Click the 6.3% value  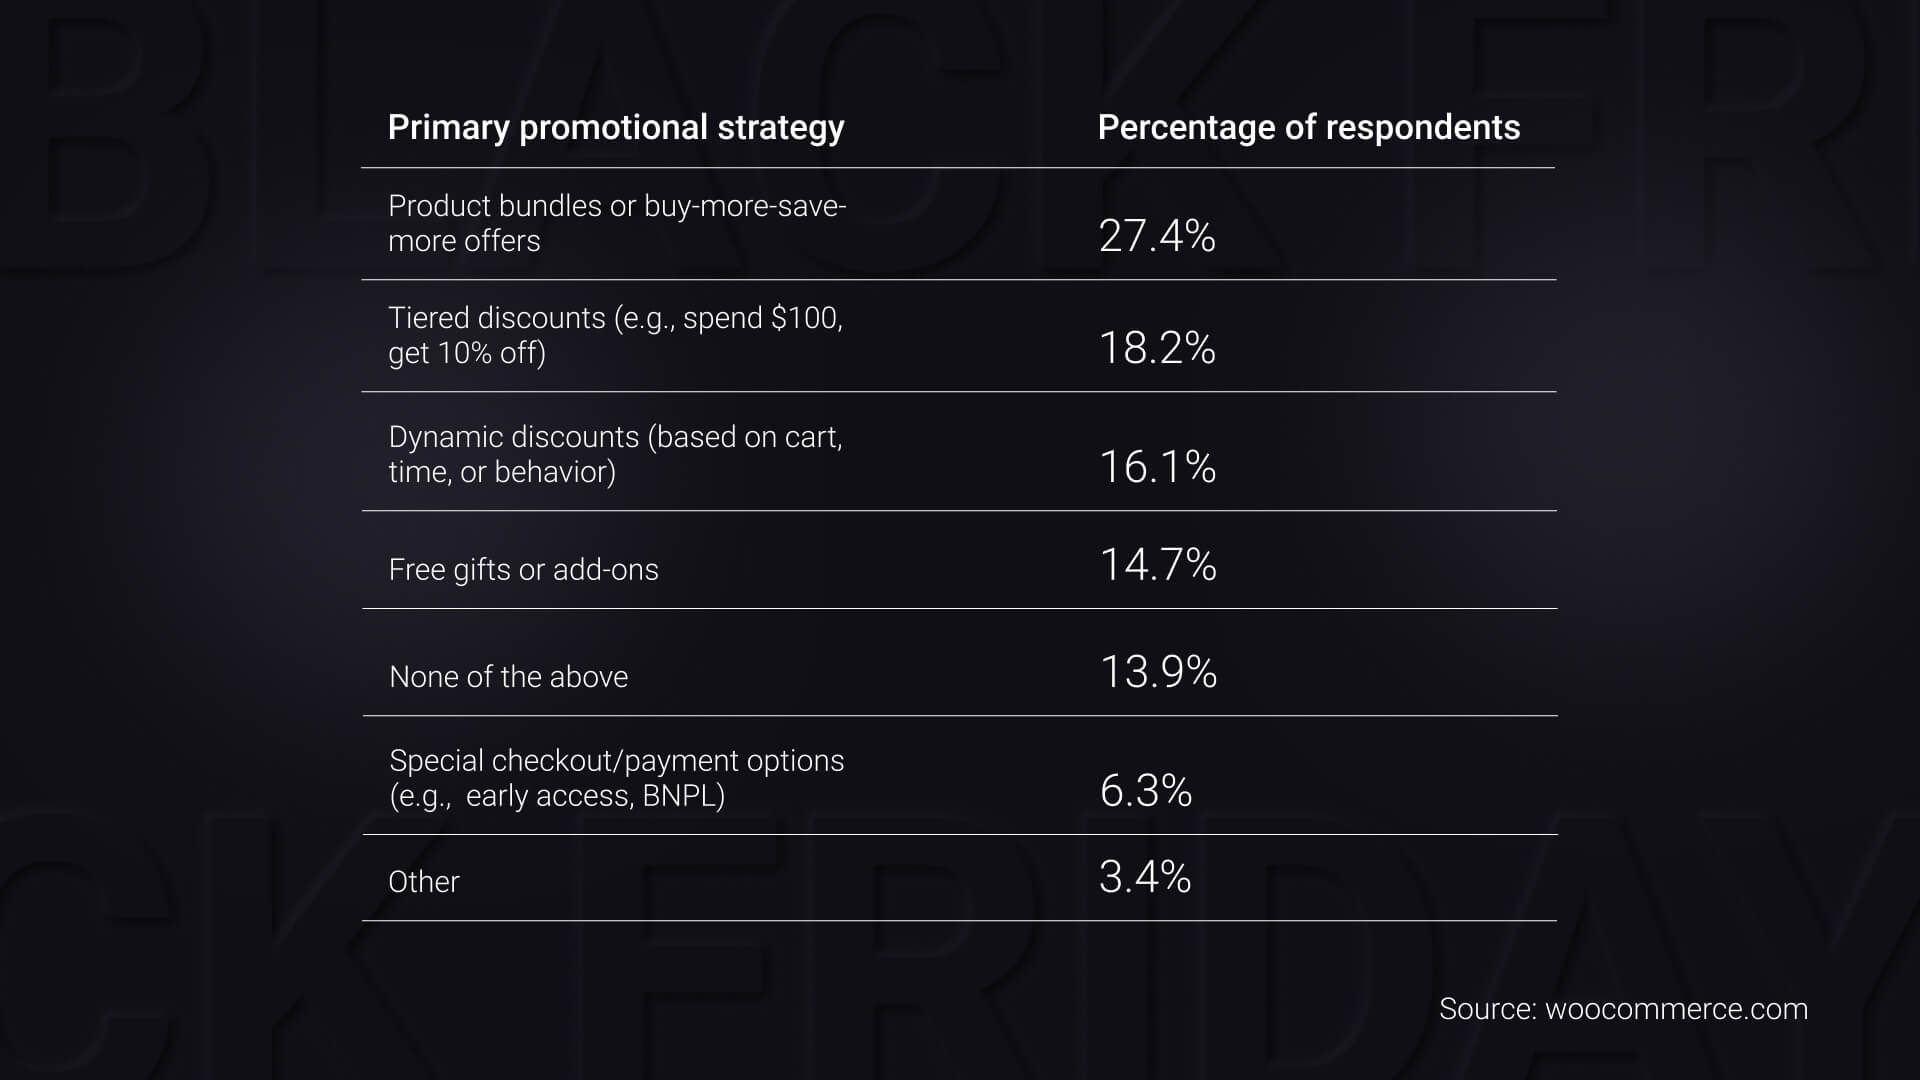(x=1145, y=791)
